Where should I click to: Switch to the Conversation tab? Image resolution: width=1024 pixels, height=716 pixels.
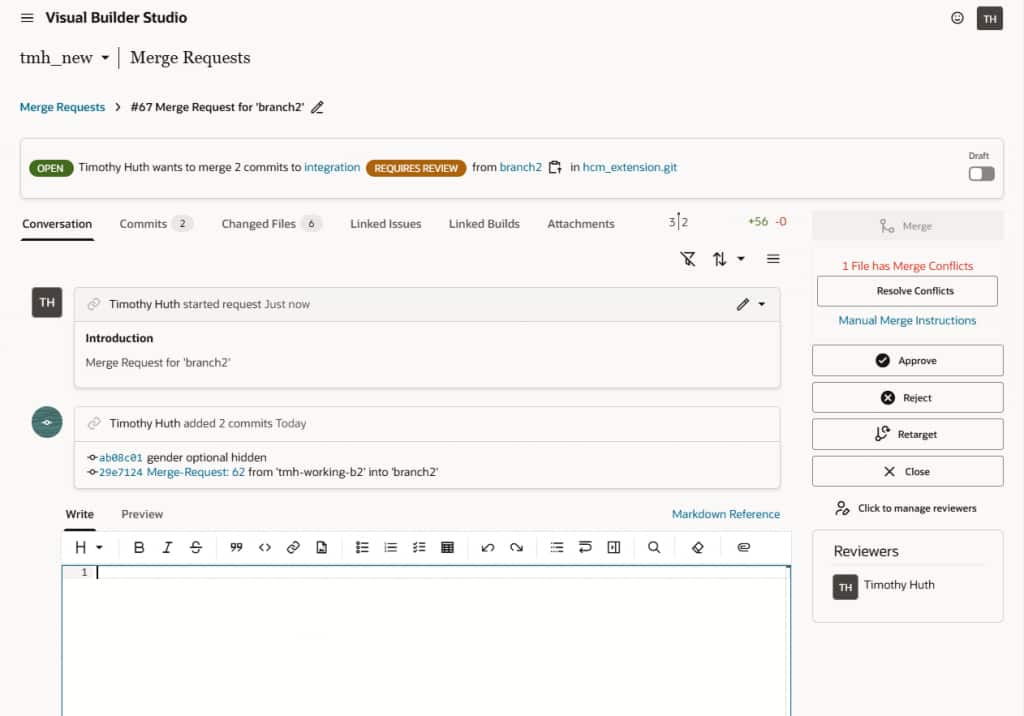tap(57, 224)
